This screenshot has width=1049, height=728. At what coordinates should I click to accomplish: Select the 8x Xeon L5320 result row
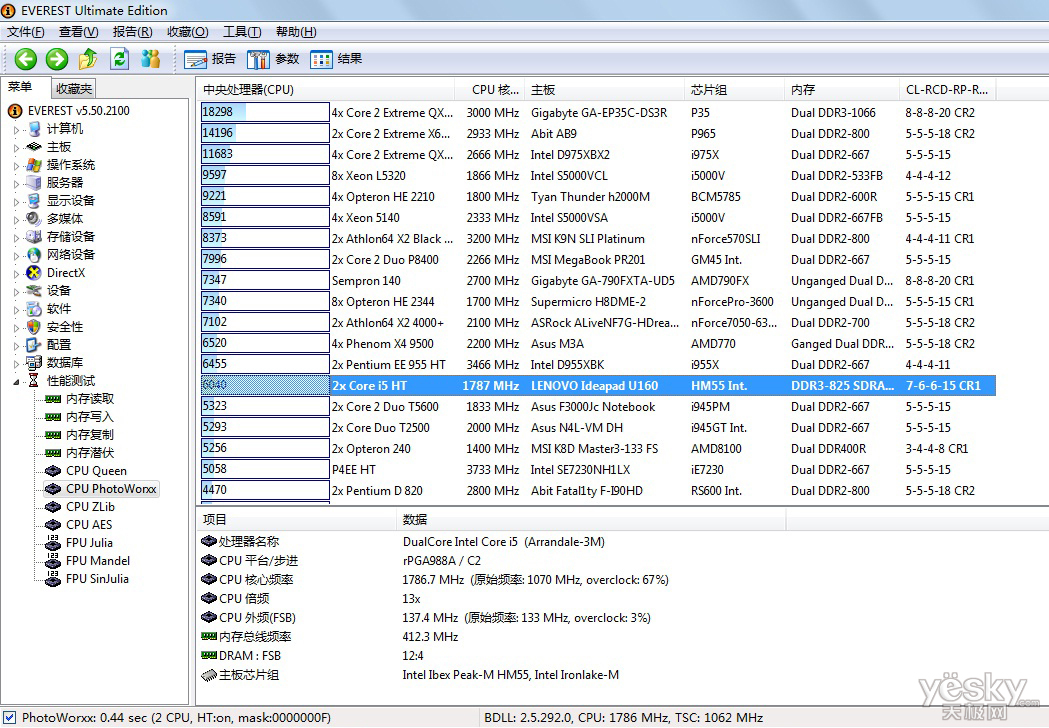tap(598, 175)
